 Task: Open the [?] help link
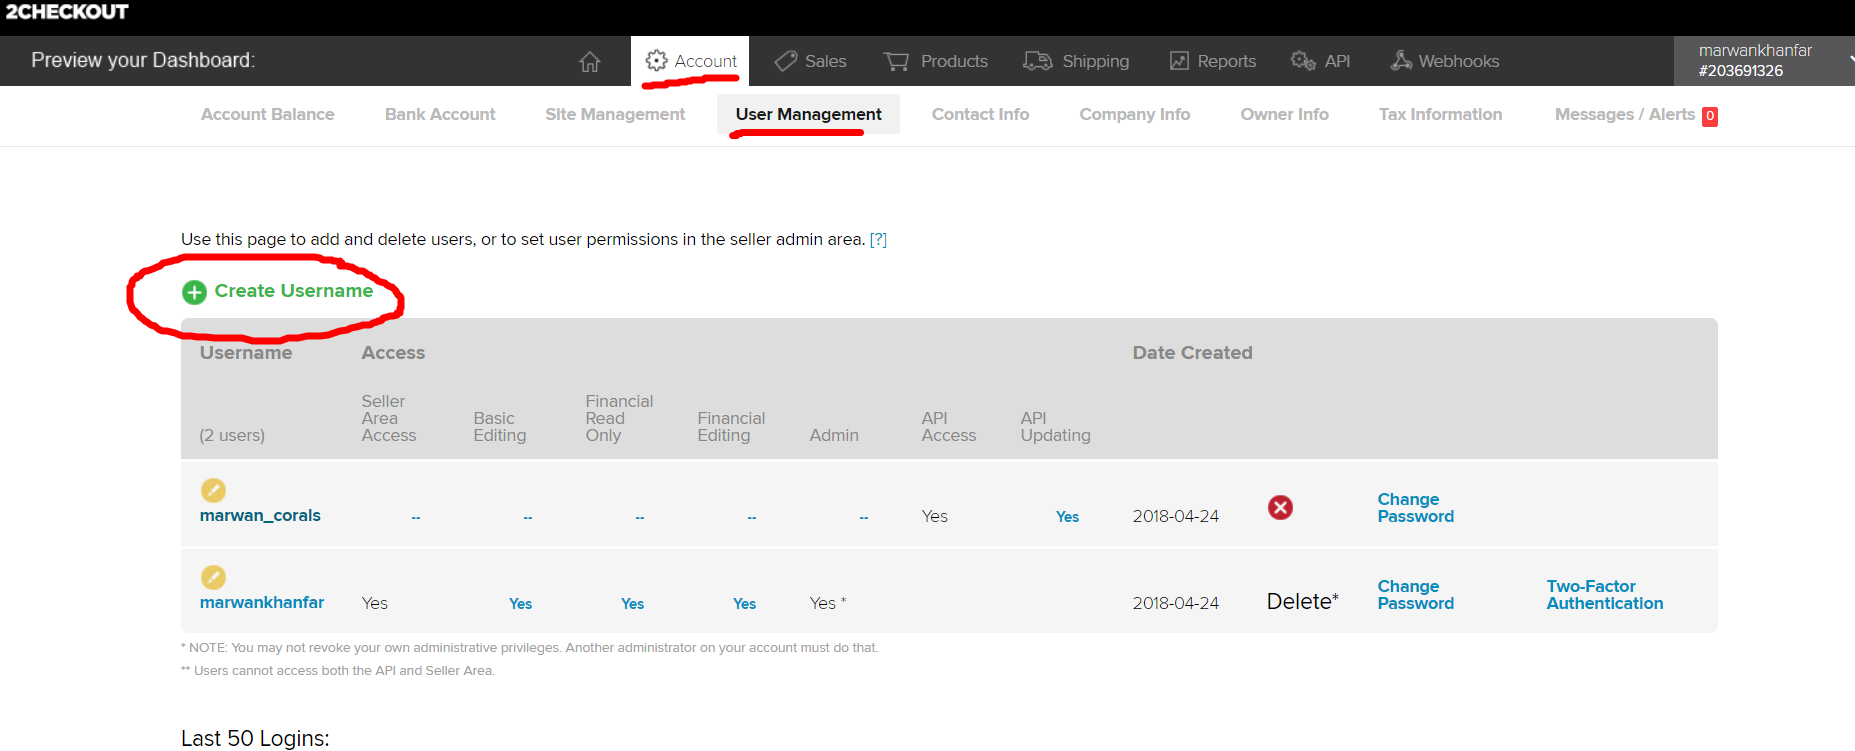[878, 239]
